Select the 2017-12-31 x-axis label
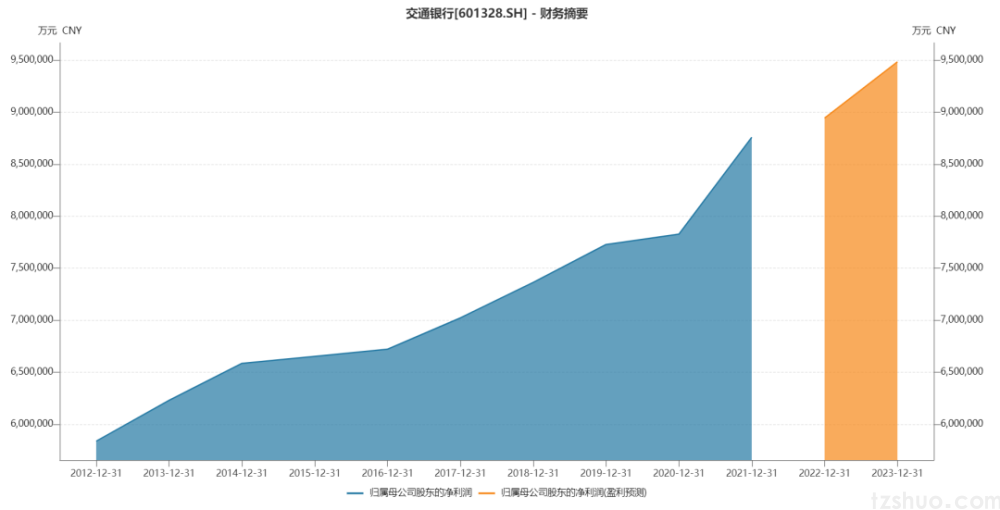The width and height of the screenshot is (1000, 510). [x=460, y=473]
